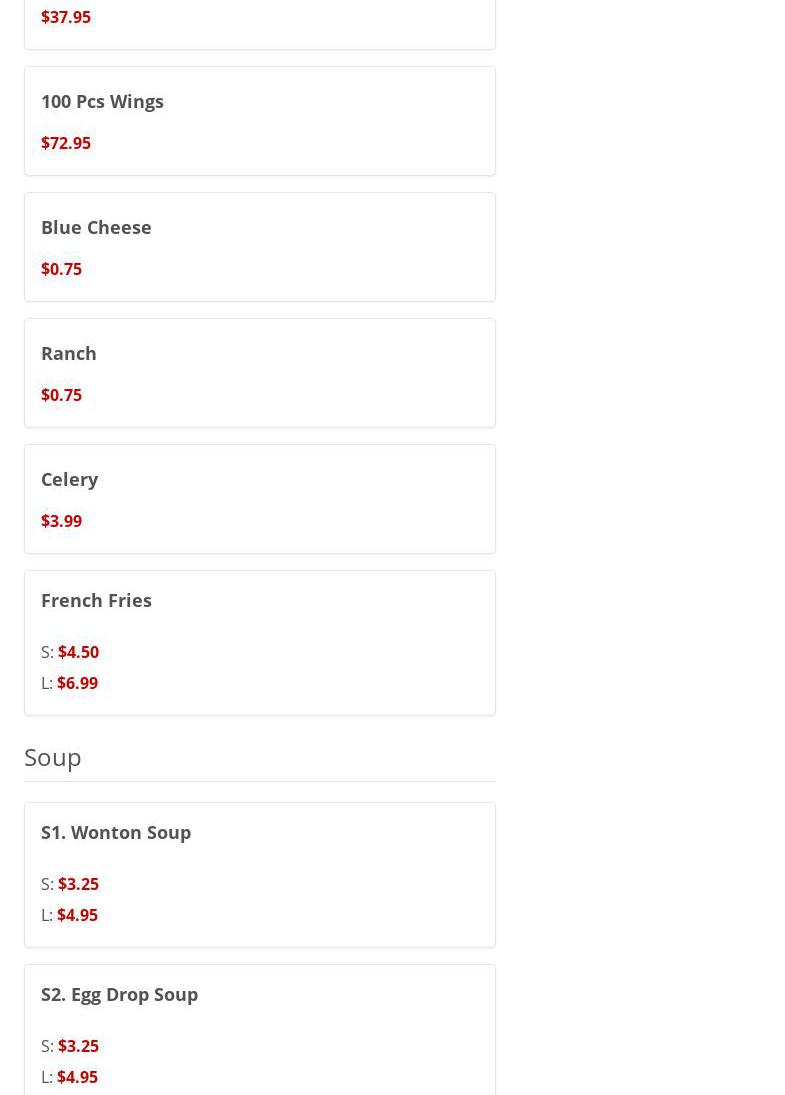Open the 100 Pcs Wings menu item
Screen dimensions: 785x1095
102,101
